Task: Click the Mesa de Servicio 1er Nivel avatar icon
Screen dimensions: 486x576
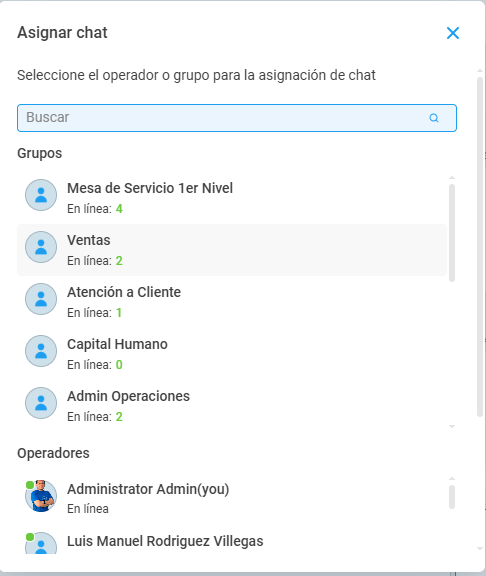Action: point(41,195)
